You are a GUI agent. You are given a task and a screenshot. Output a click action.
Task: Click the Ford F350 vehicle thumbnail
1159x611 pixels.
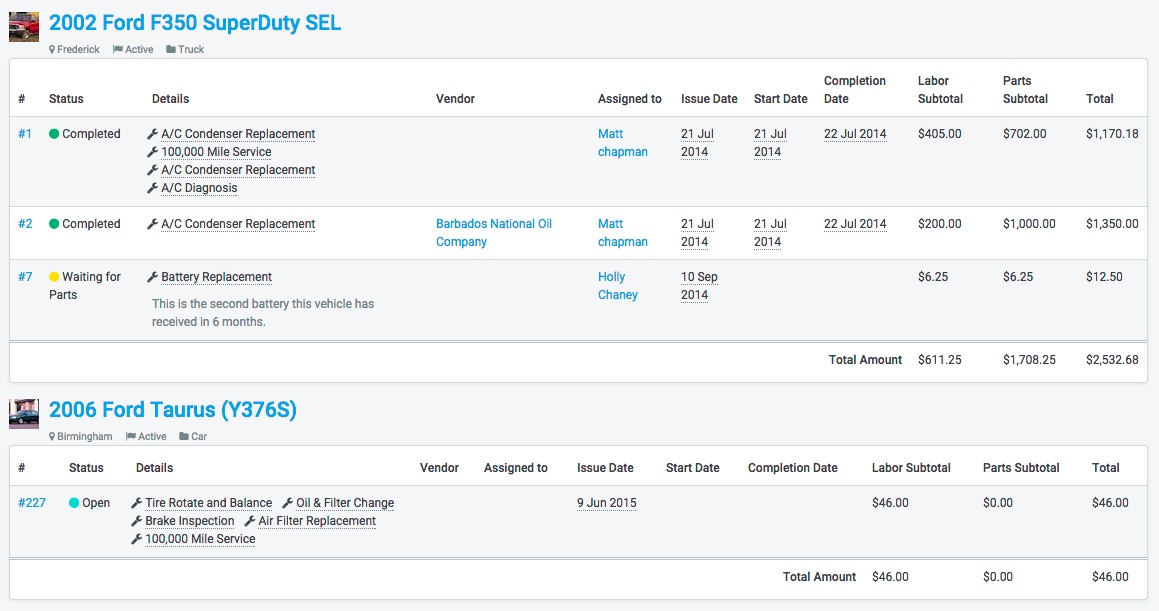(x=24, y=27)
